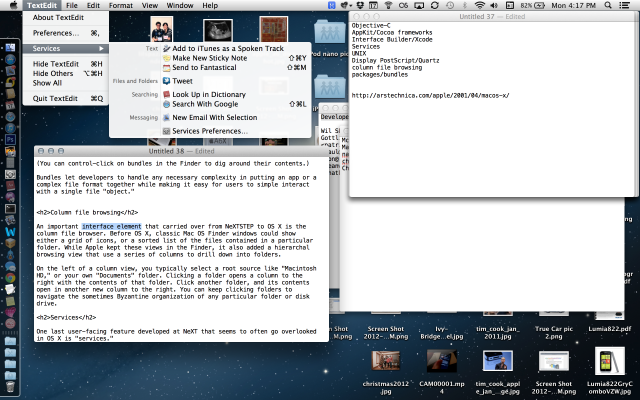Launch Safari from the Dock
Screen dimensions: 640x400
pos(10,117)
